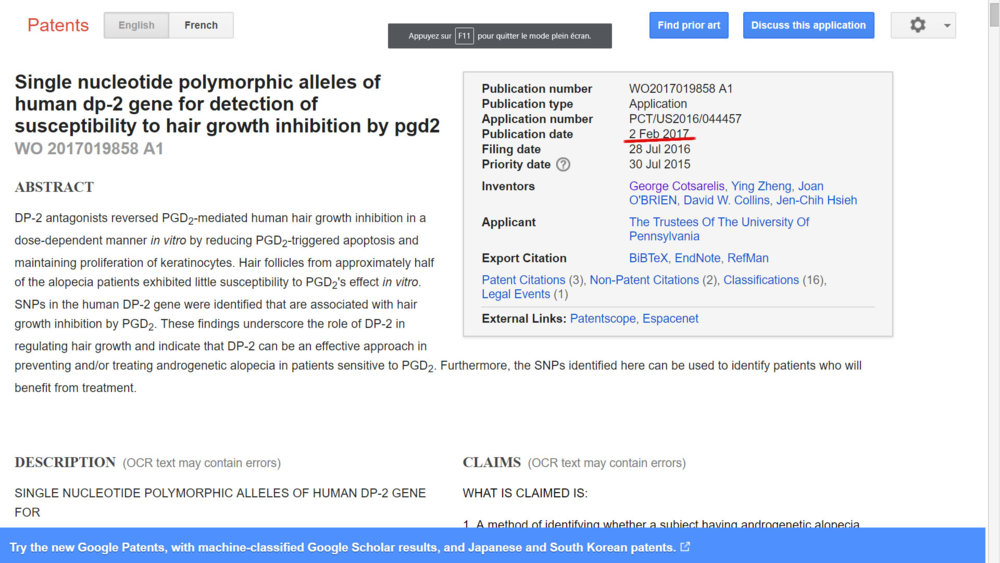Click the Priority date help icon

tap(563, 165)
